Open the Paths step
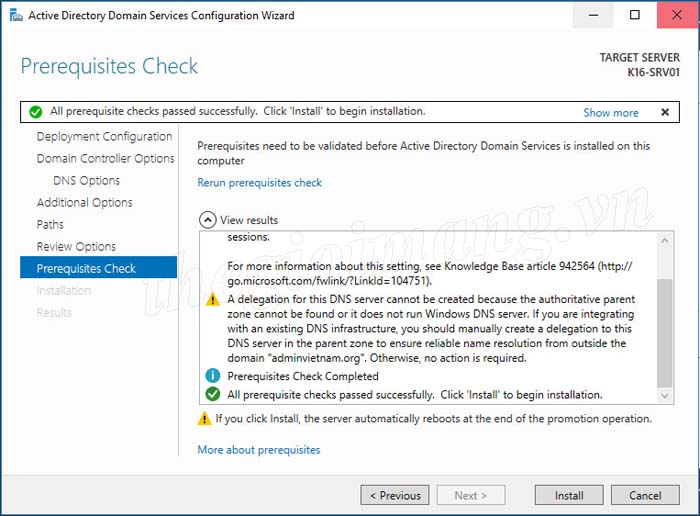 pos(50,225)
